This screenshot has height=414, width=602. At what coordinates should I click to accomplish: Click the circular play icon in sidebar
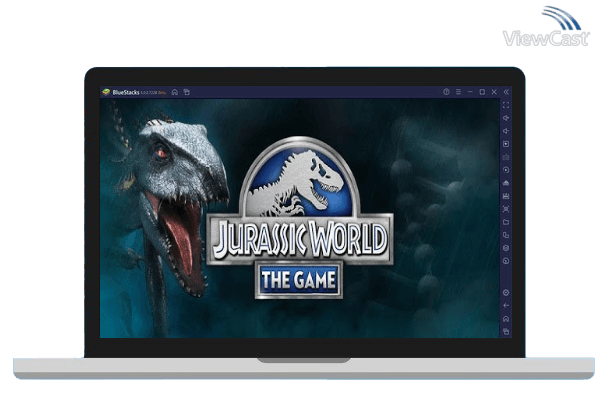(x=506, y=170)
